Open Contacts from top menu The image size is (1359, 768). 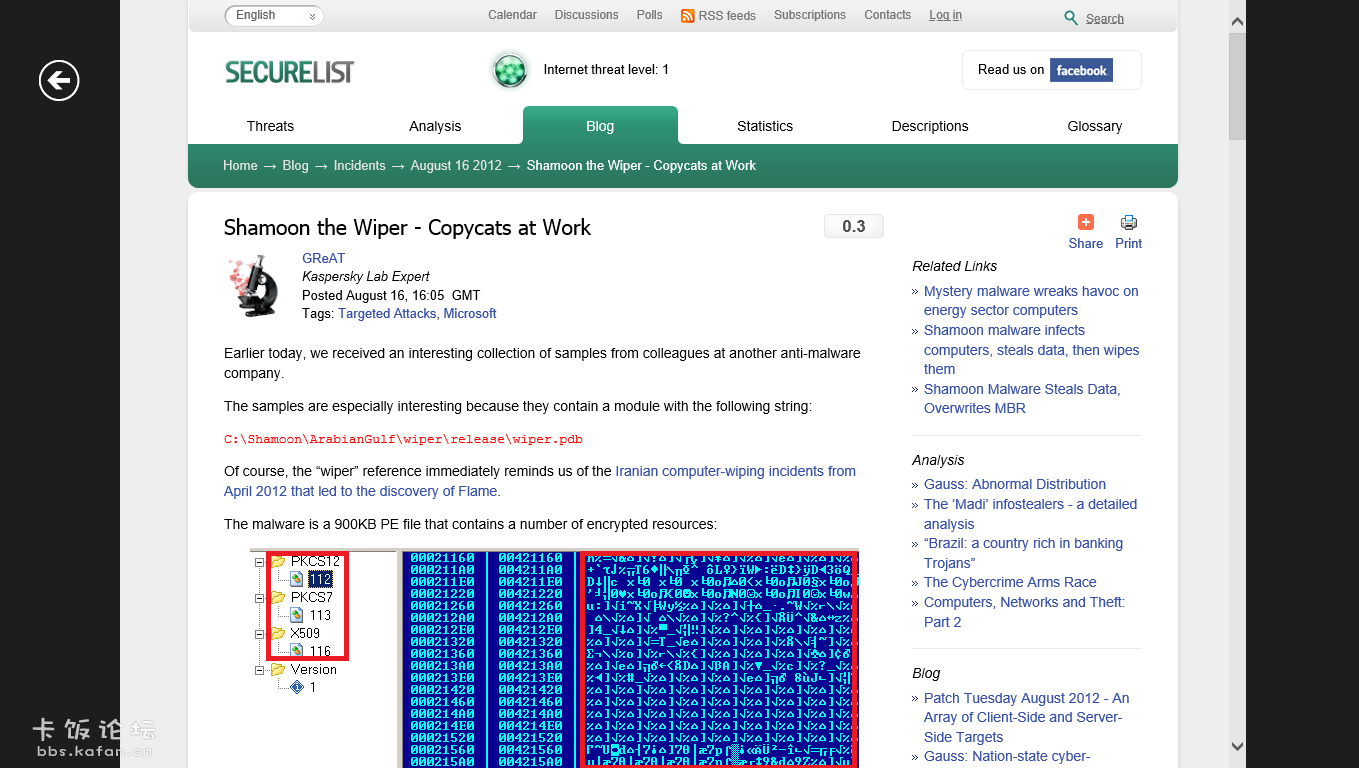[x=888, y=15]
